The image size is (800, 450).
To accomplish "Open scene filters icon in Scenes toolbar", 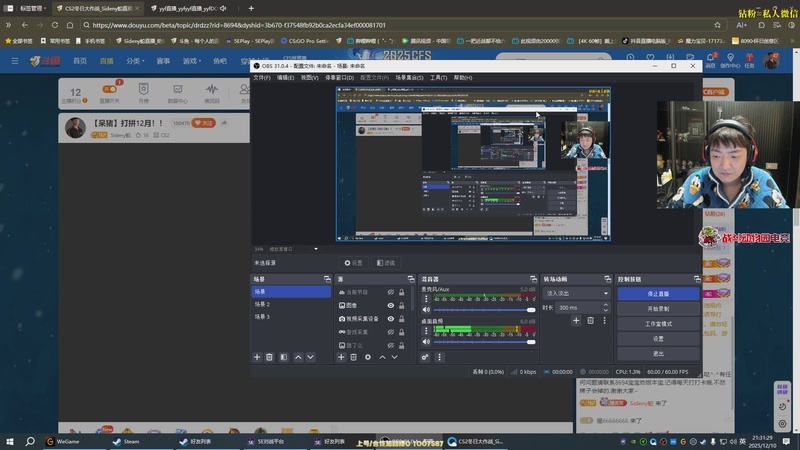I will [x=284, y=357].
